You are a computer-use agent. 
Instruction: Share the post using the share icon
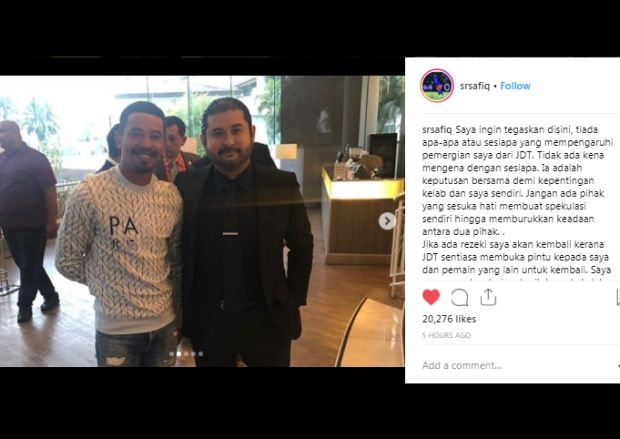pos(488,297)
